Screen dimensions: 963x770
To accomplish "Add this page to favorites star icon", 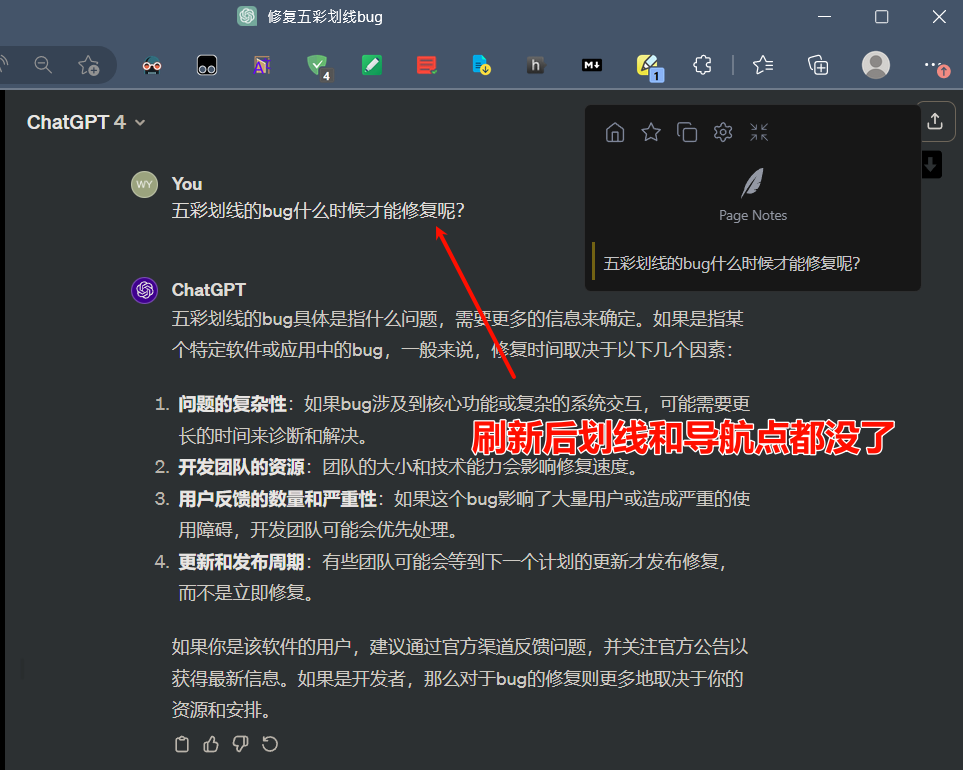I will pos(88,65).
